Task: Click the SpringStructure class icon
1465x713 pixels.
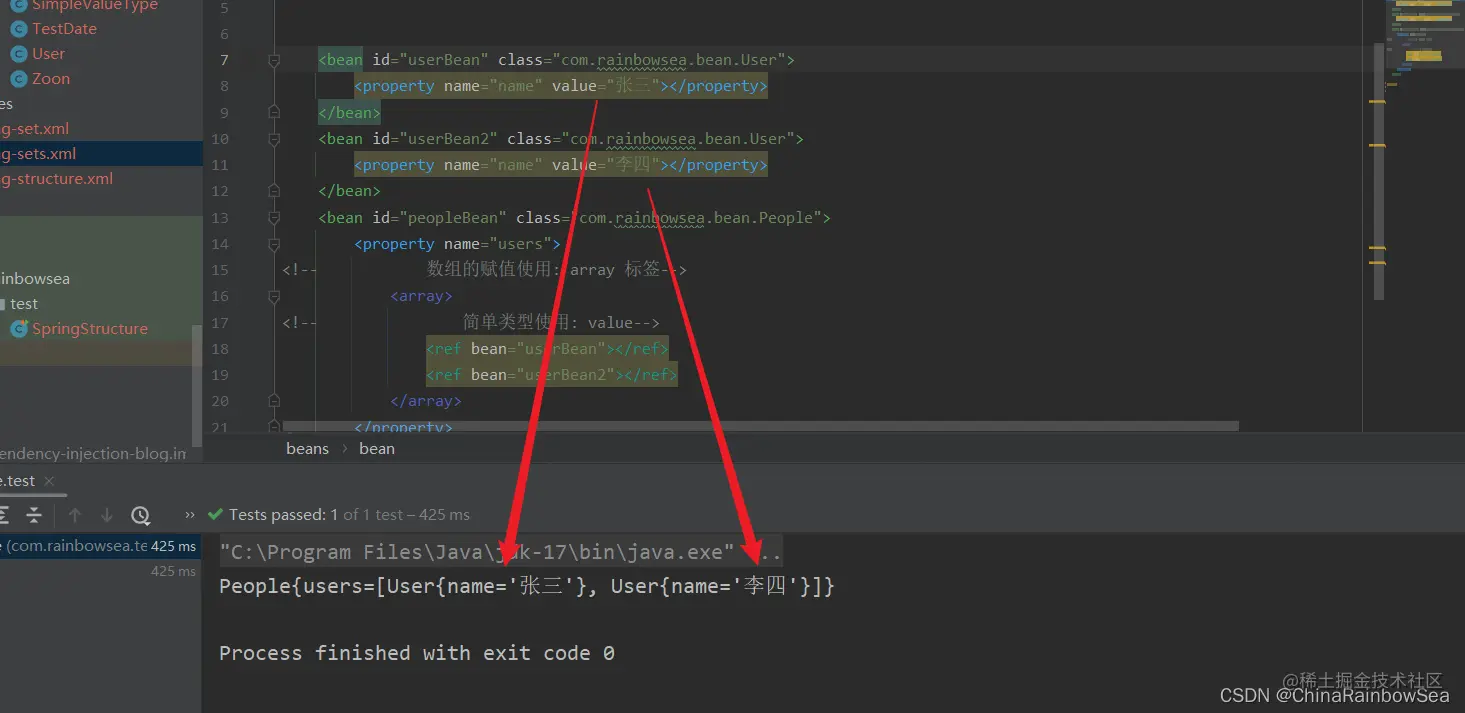Action: [x=18, y=329]
